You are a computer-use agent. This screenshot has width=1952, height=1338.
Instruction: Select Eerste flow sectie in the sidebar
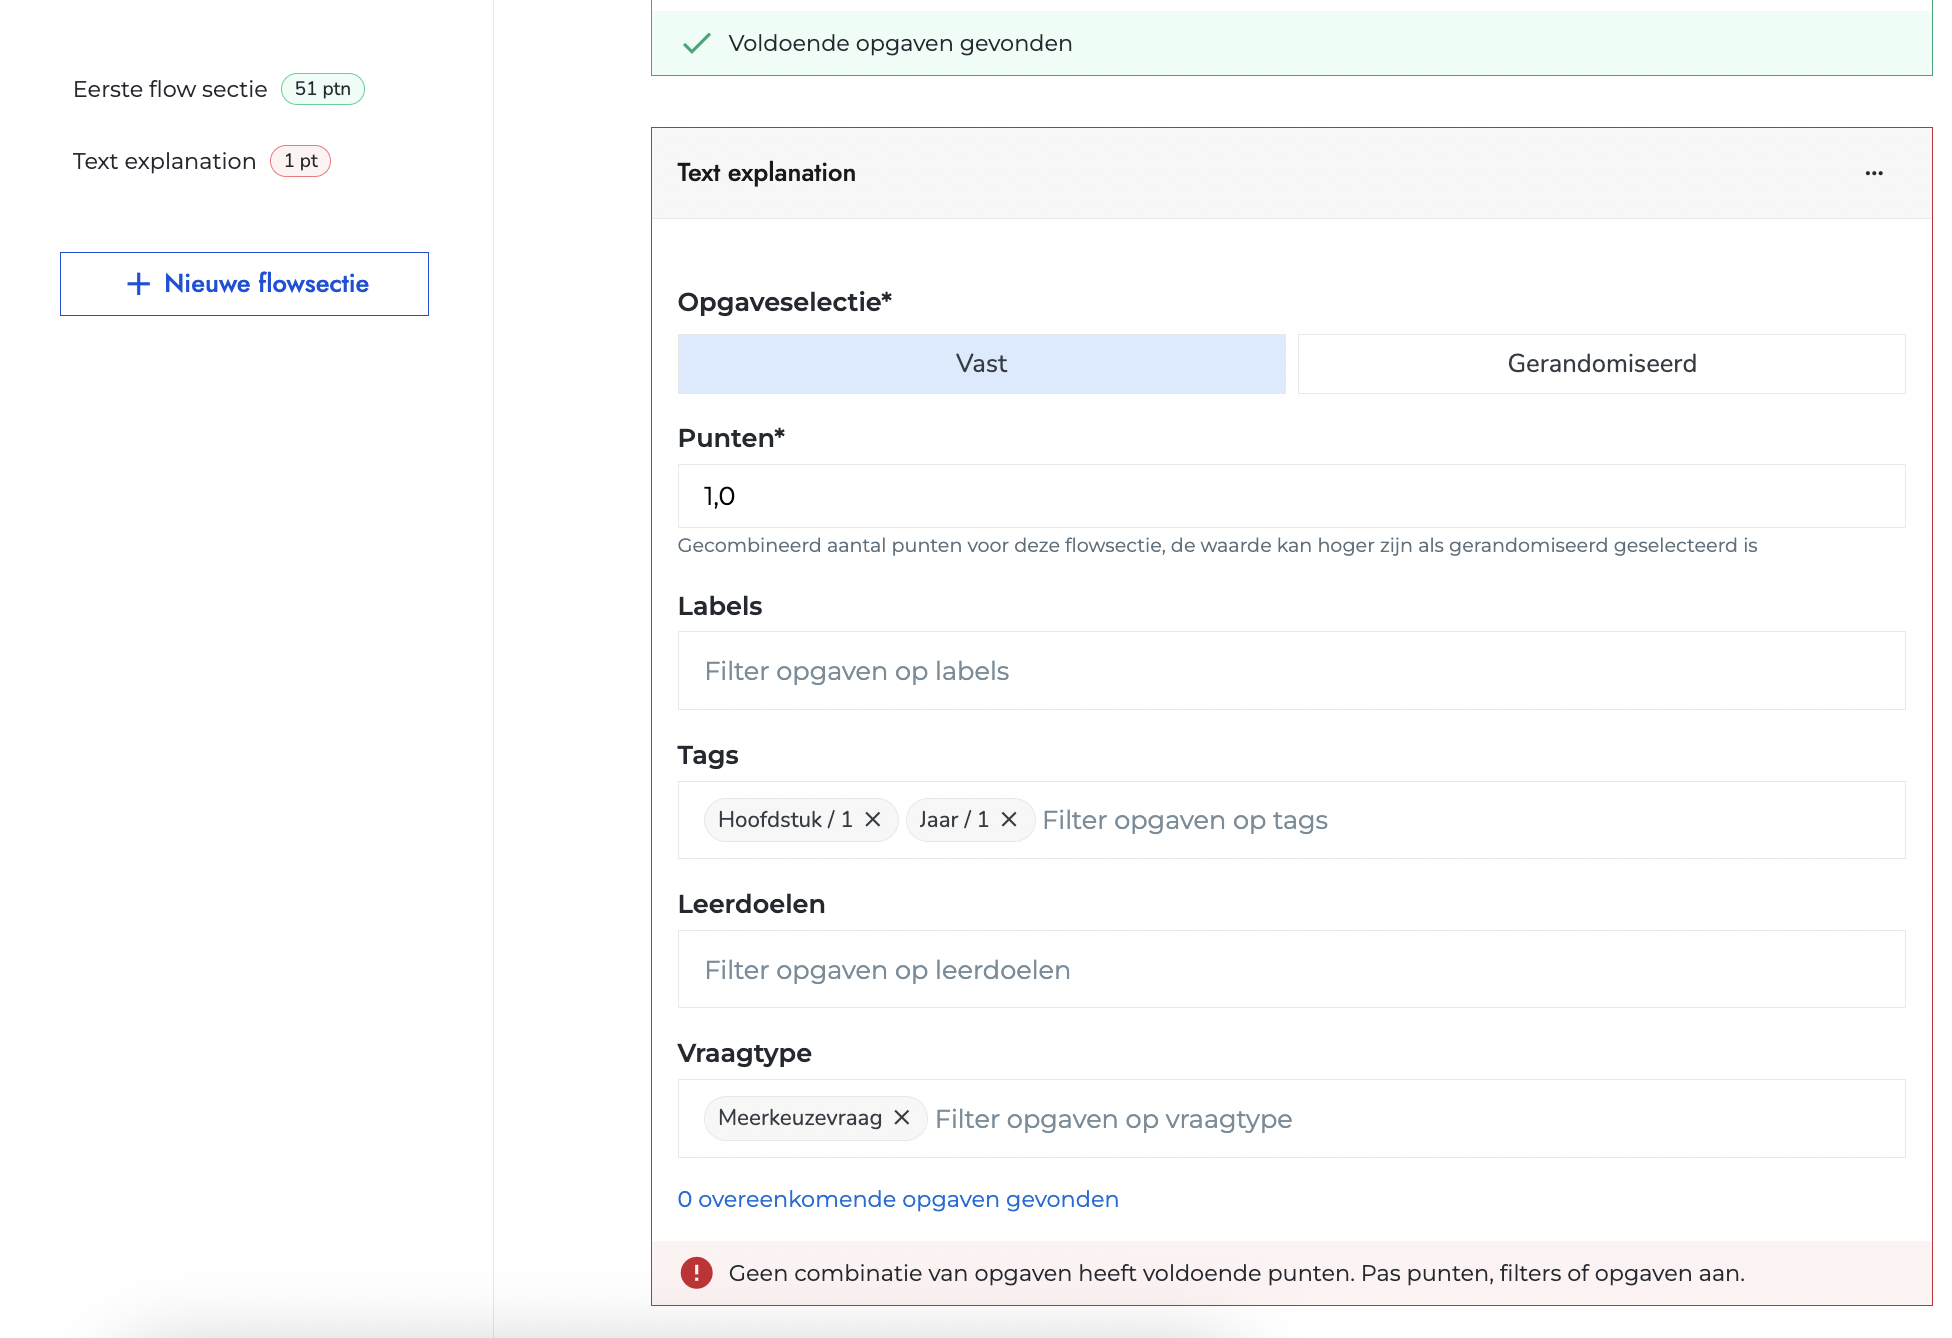point(168,88)
